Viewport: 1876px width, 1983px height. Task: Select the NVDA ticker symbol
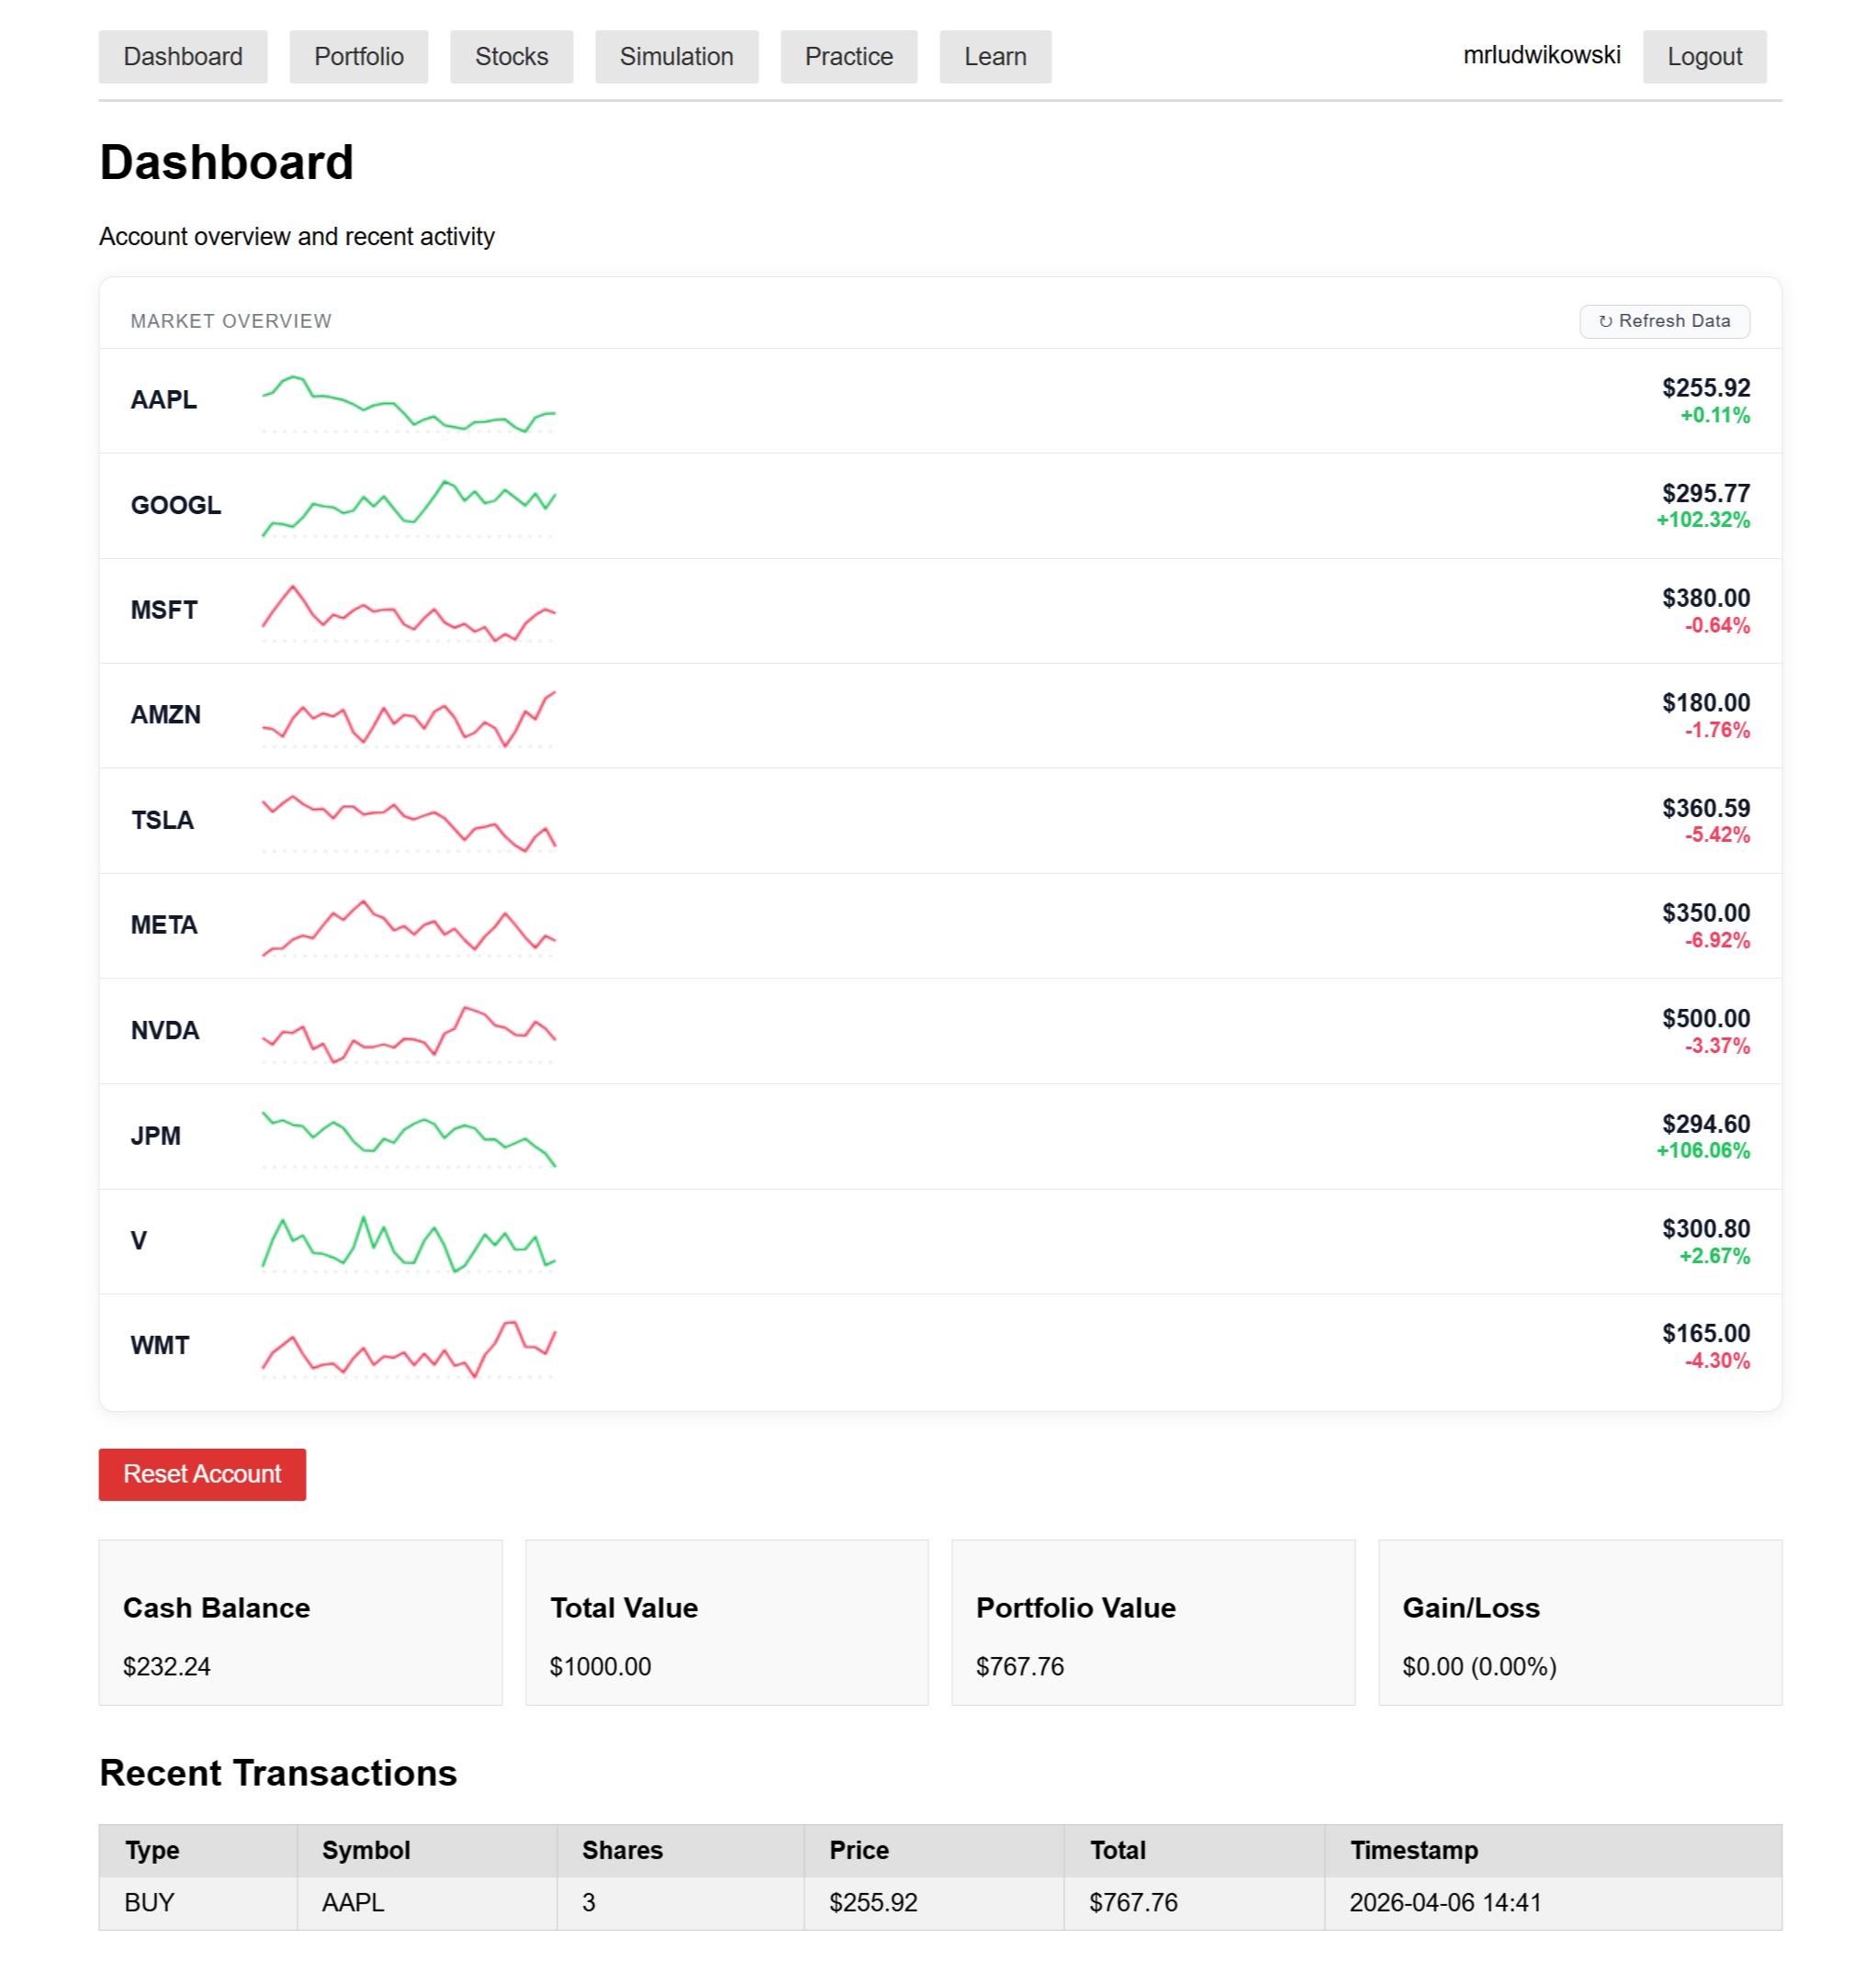tap(165, 1030)
